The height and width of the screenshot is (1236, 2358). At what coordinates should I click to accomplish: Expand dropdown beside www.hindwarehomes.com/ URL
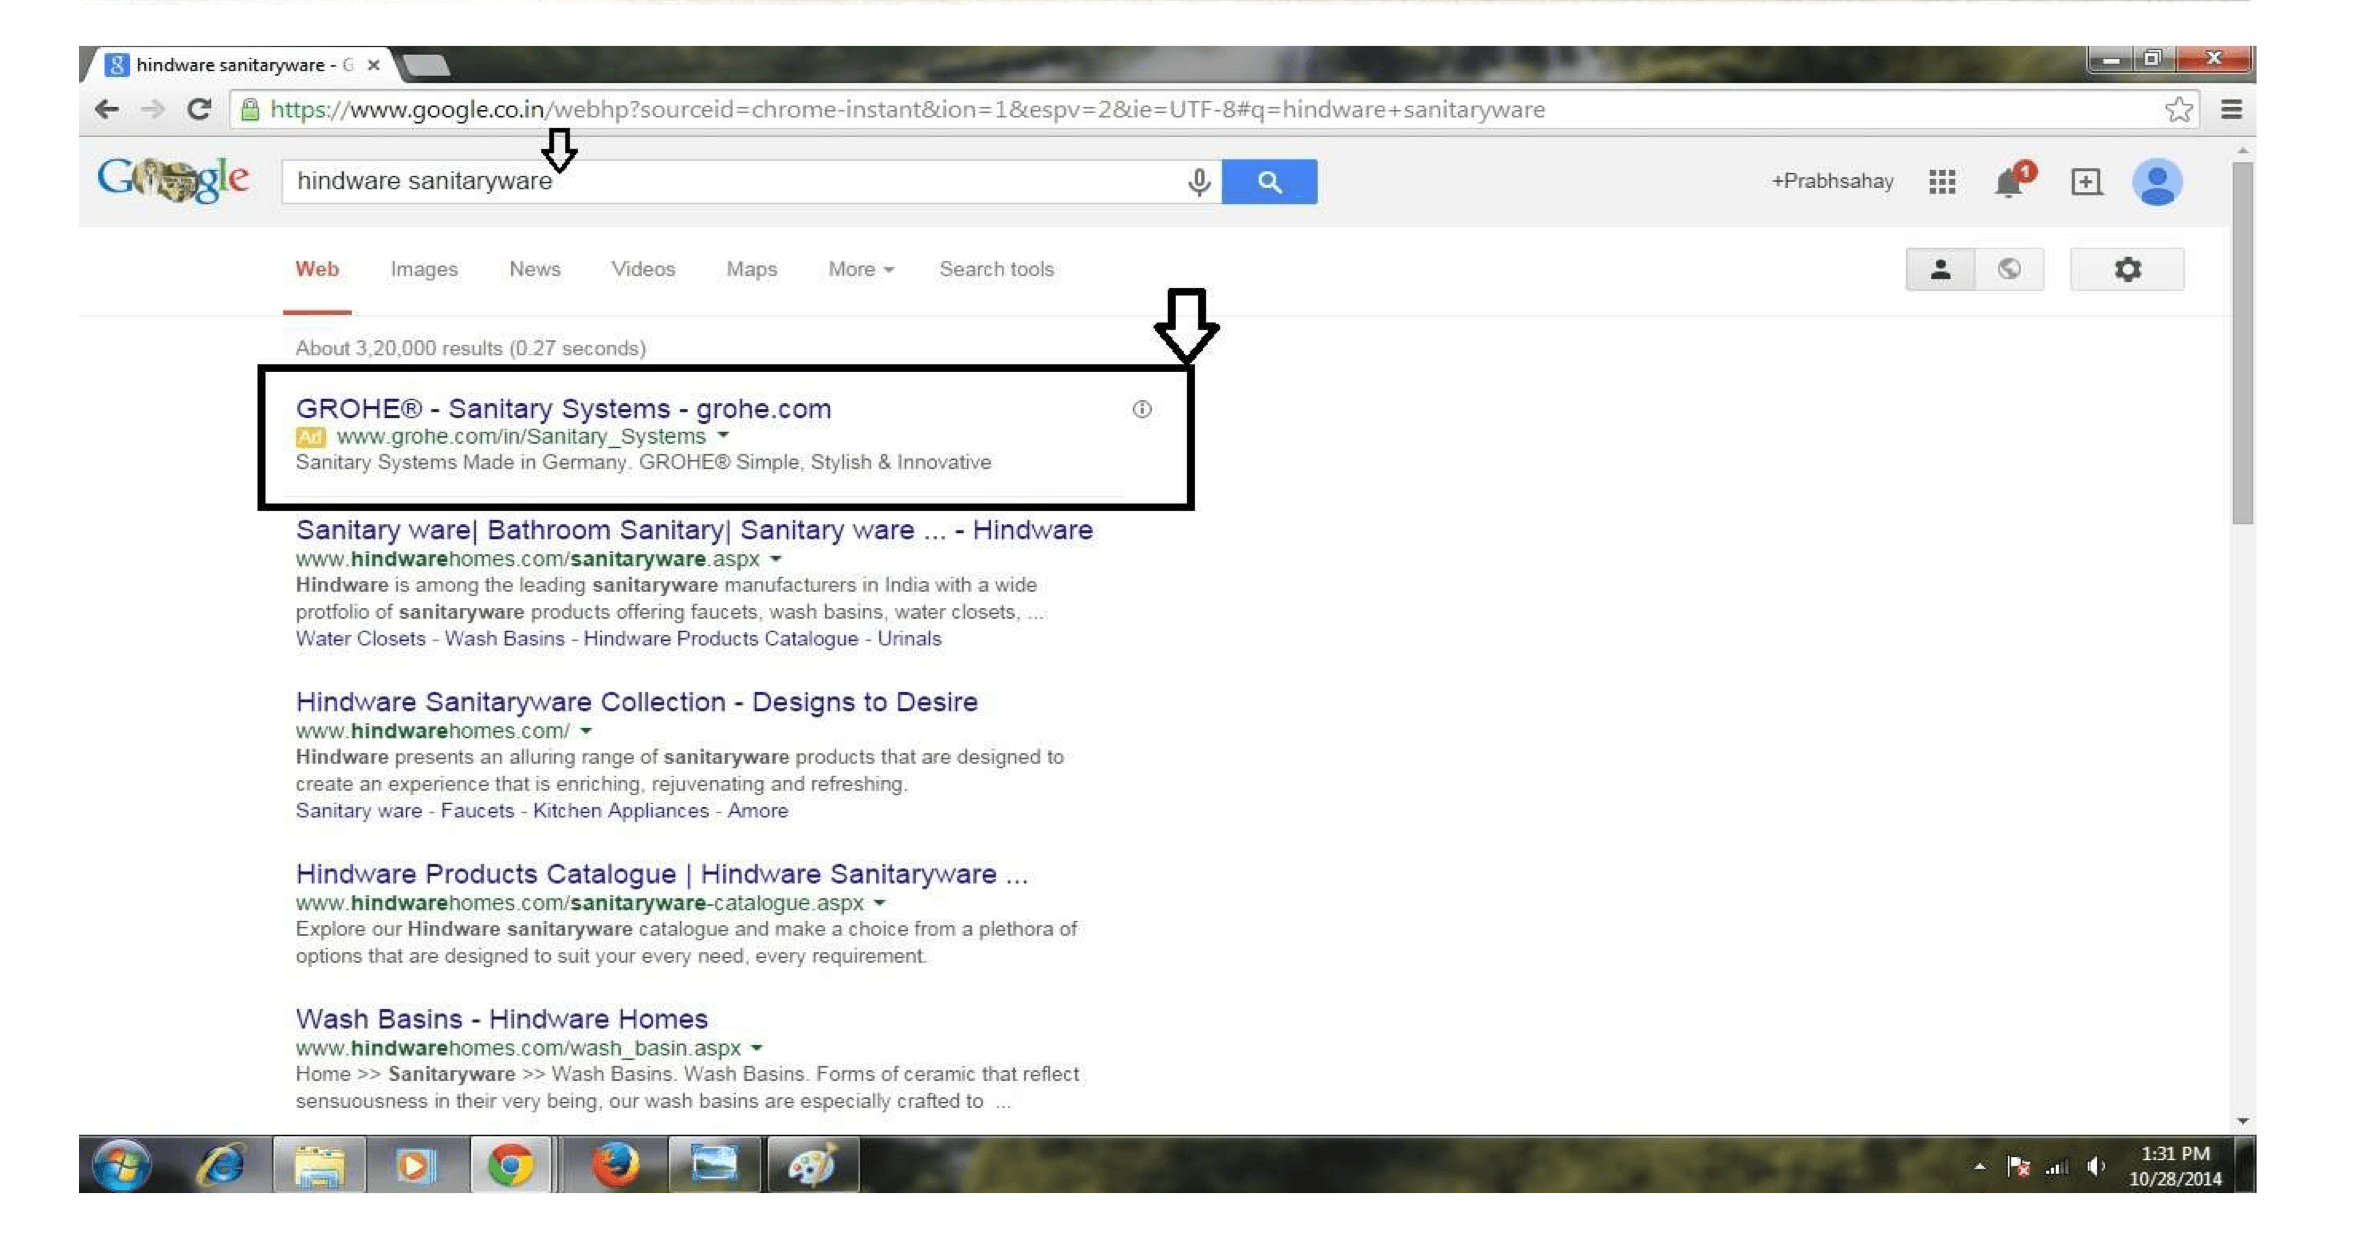click(586, 731)
